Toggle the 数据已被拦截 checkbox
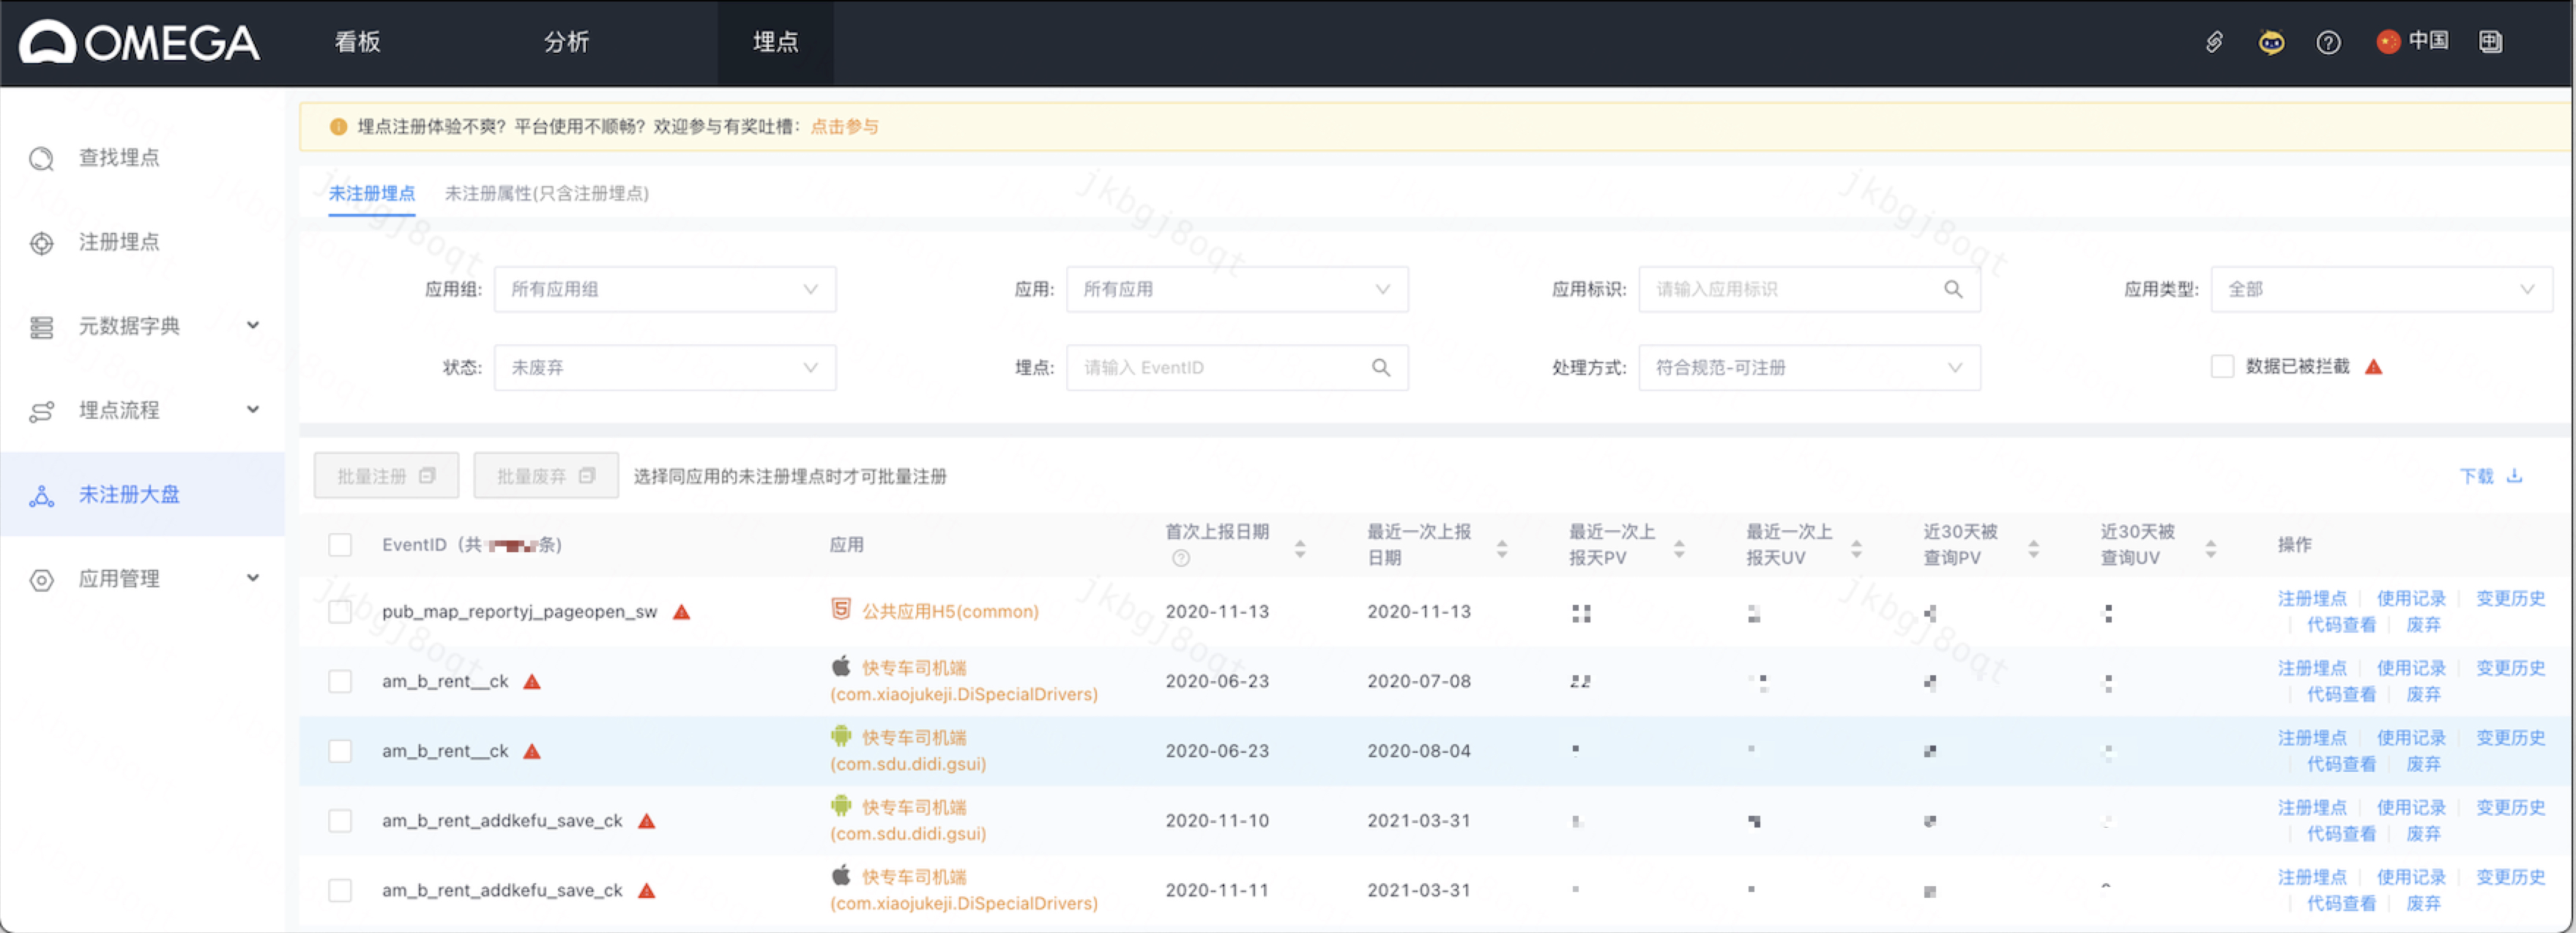 tap(2222, 367)
